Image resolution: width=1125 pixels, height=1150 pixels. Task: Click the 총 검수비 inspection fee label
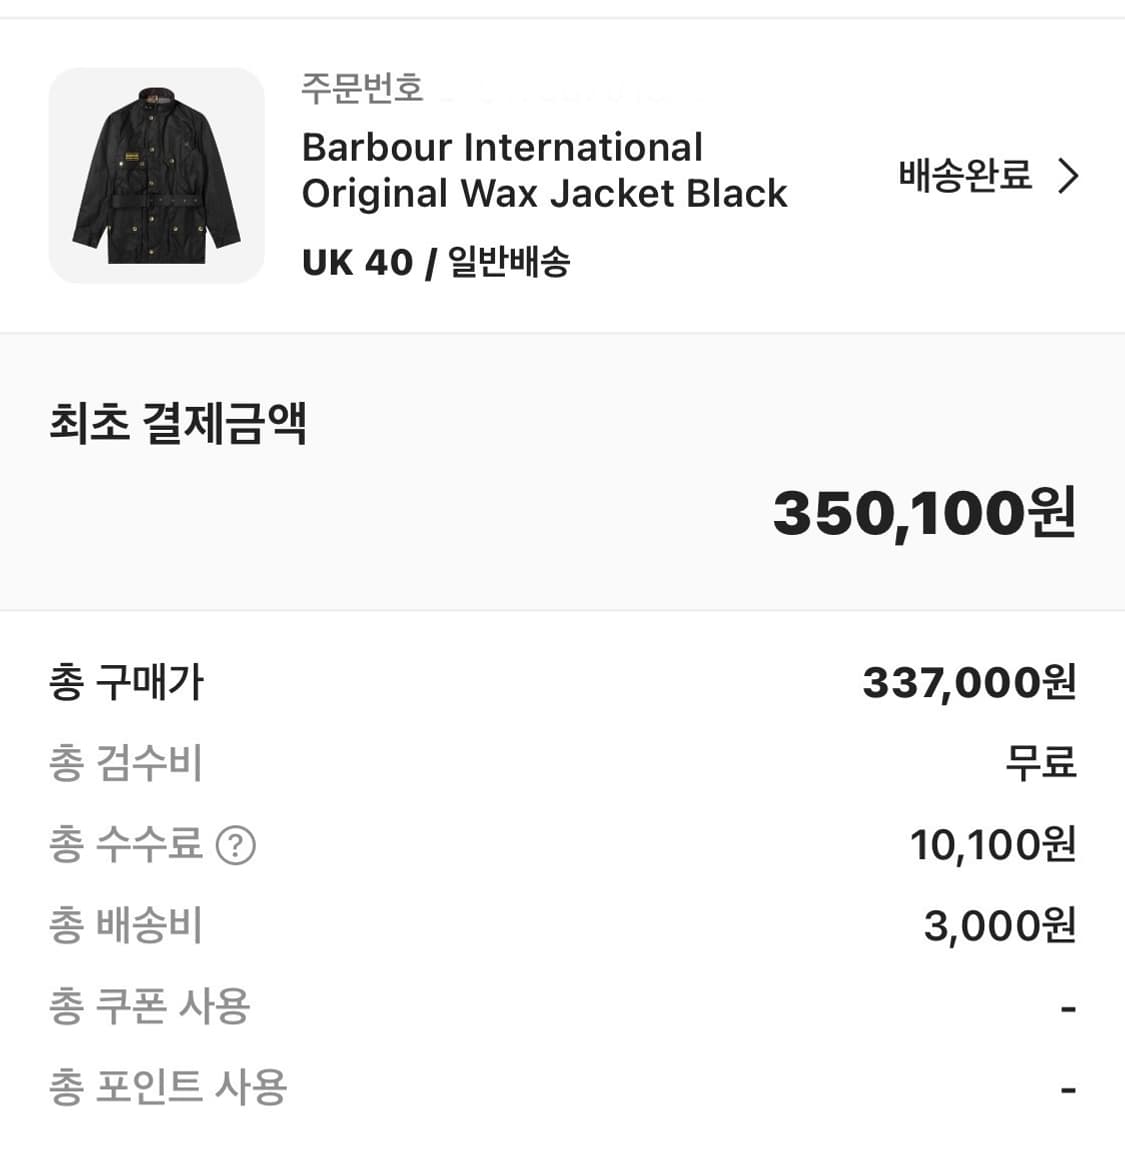pyautogui.click(x=126, y=764)
